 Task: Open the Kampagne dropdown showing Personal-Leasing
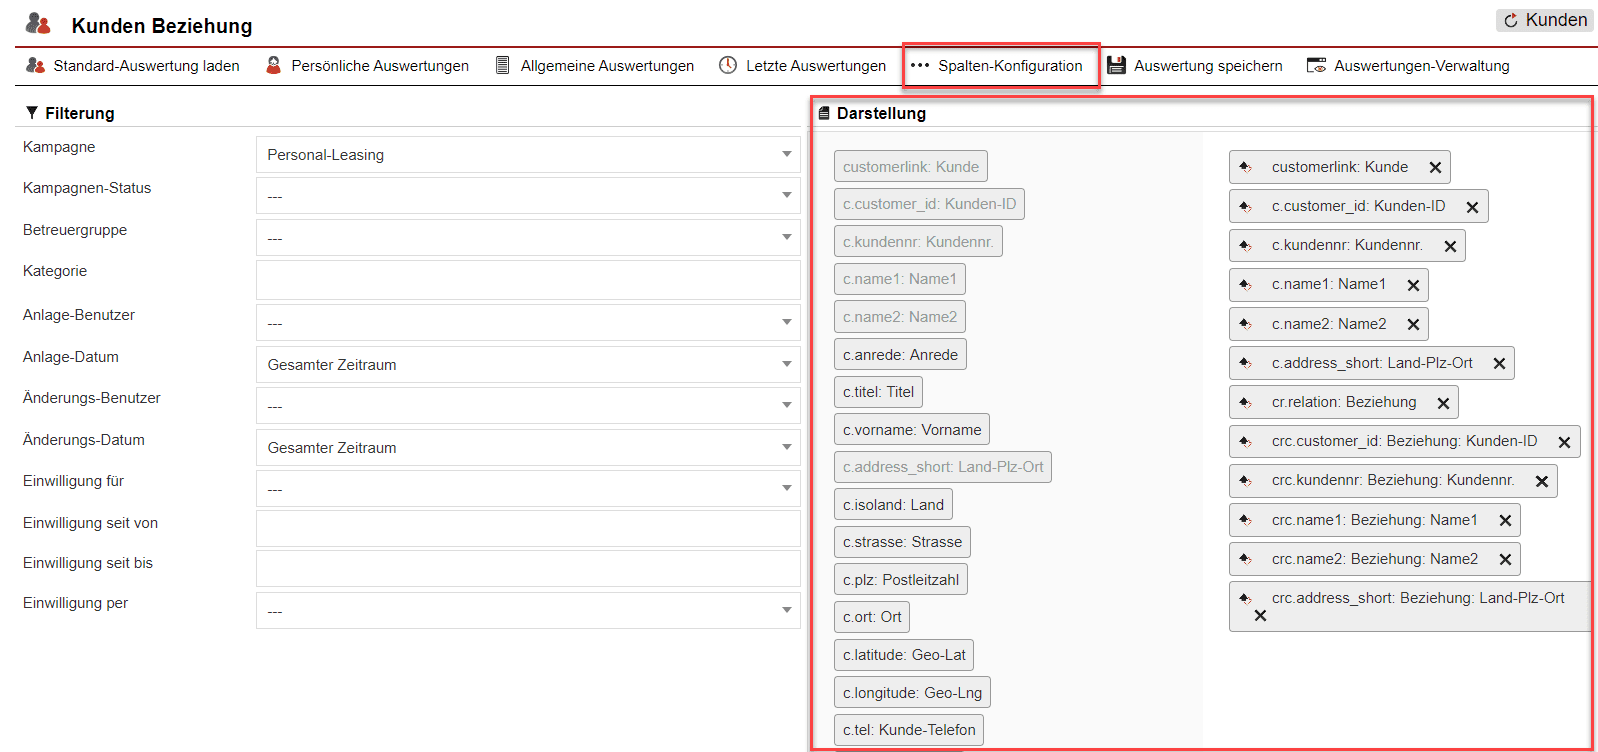(x=528, y=155)
